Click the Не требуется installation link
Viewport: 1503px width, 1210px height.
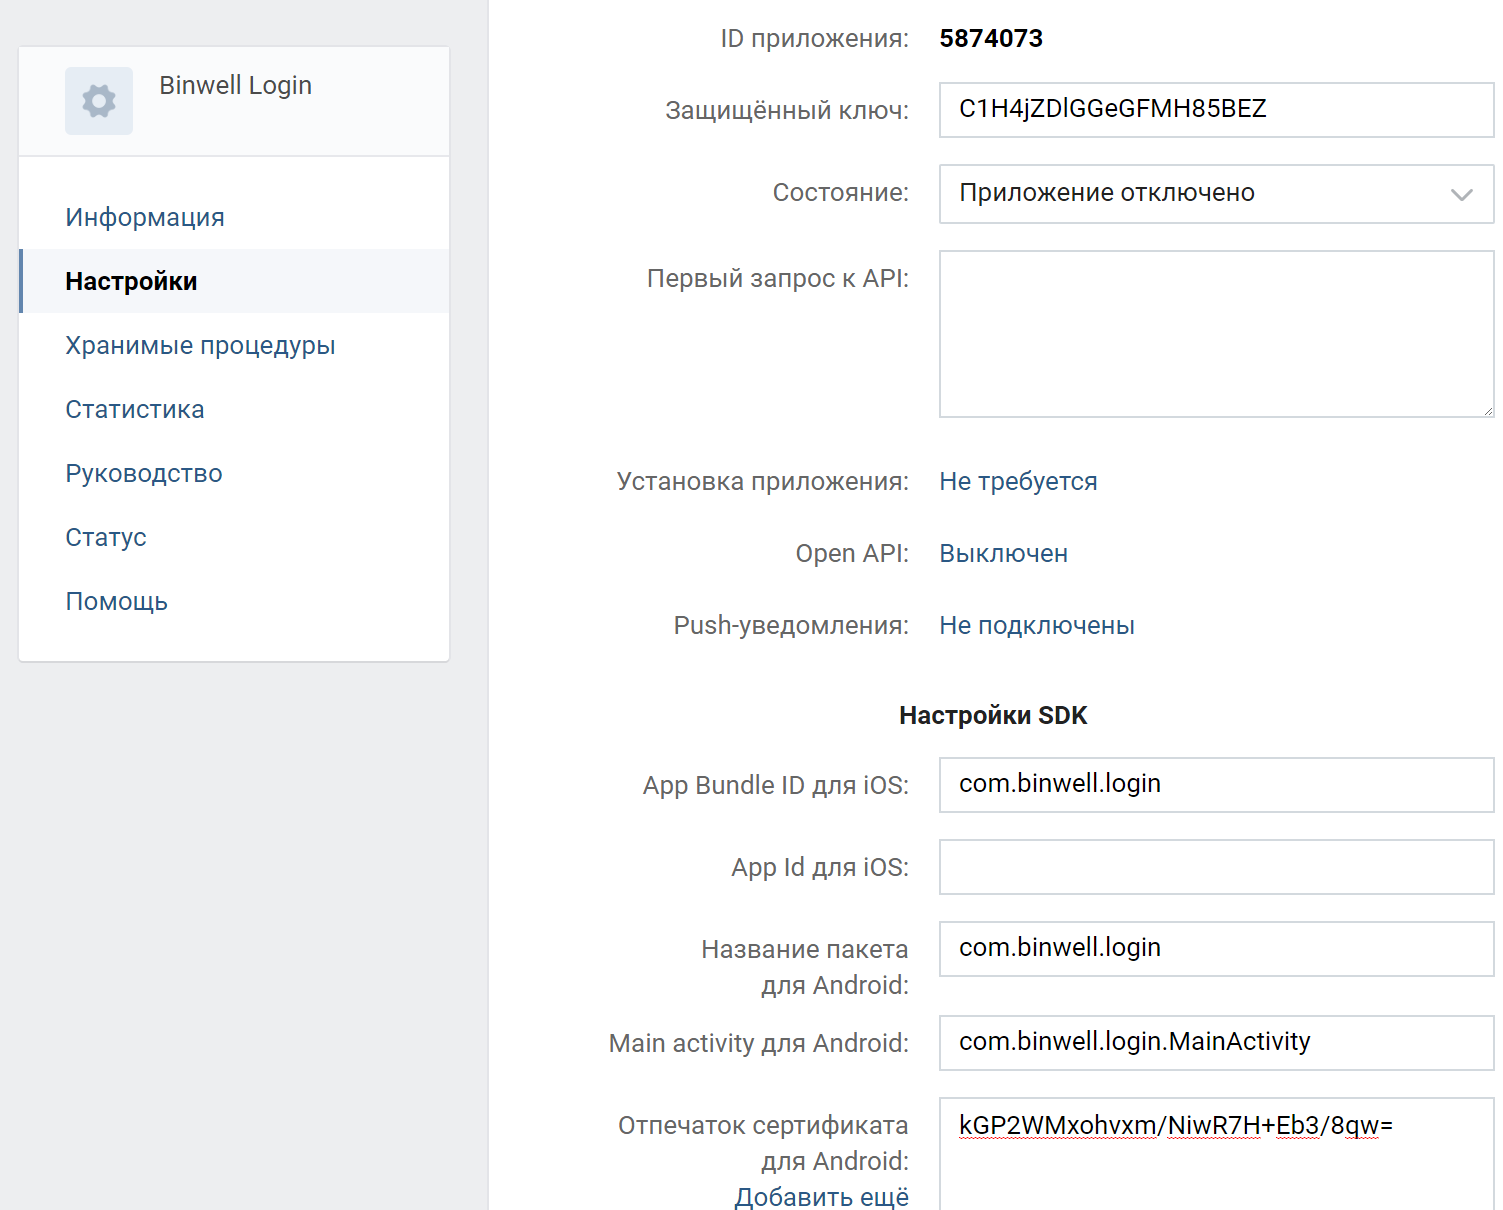1017,481
